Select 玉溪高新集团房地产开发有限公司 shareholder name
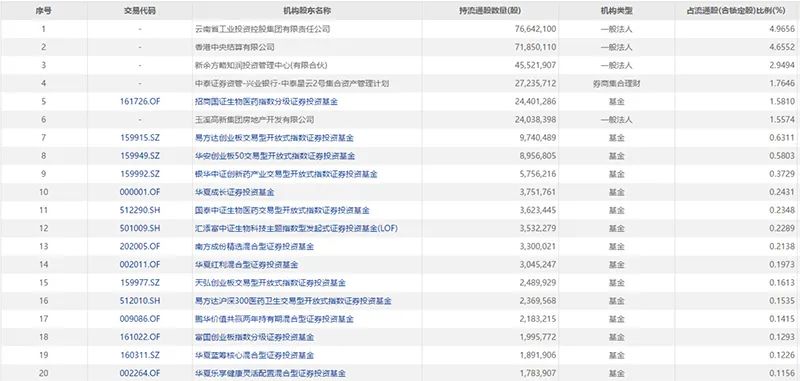Viewport: 800px width, 381px height. (x=255, y=119)
